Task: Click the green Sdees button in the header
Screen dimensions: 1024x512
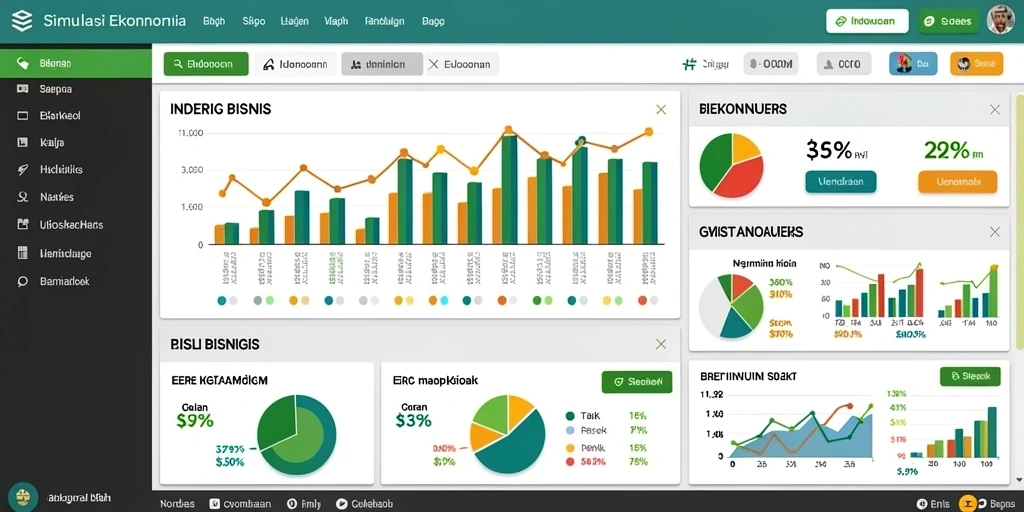Action: (x=948, y=21)
